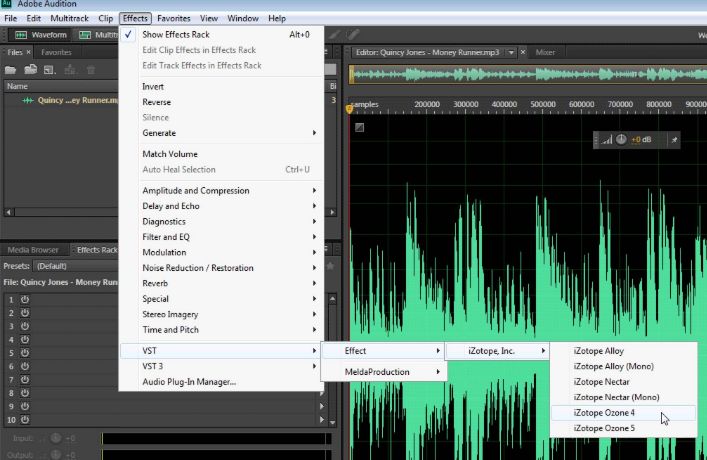Toggle power for effects slot 4
Viewport: 707px width, 460px height.
coord(25,340)
